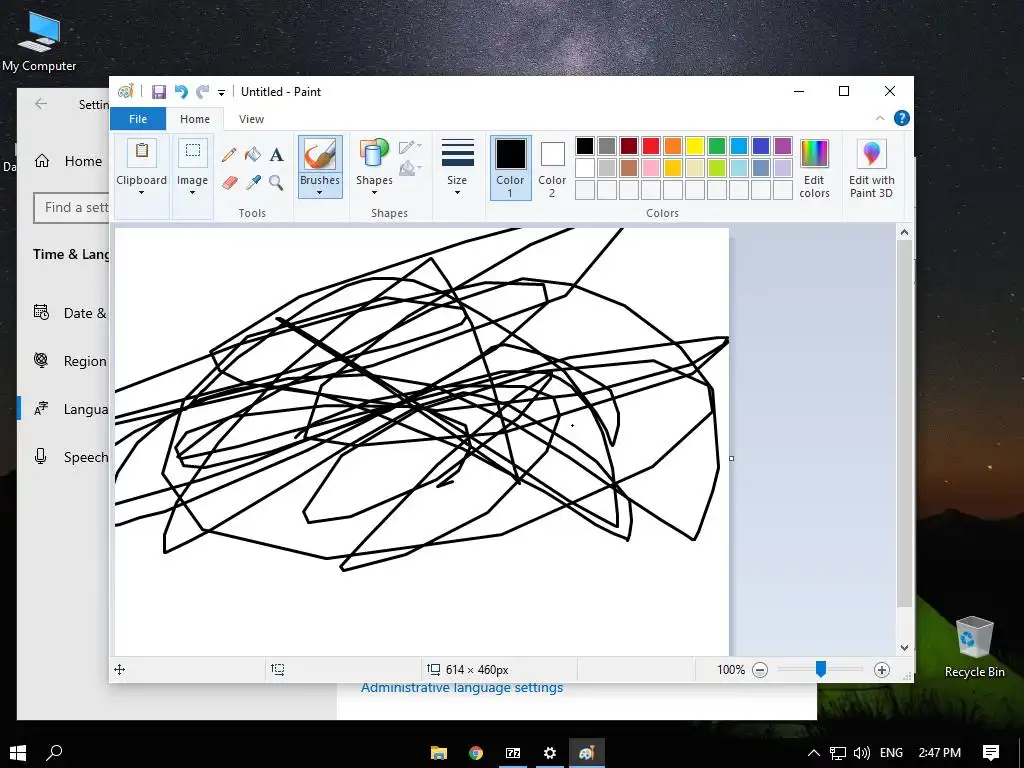Viewport: 1024px width, 768px height.
Task: Select Color 2 background box
Action: [x=552, y=168]
